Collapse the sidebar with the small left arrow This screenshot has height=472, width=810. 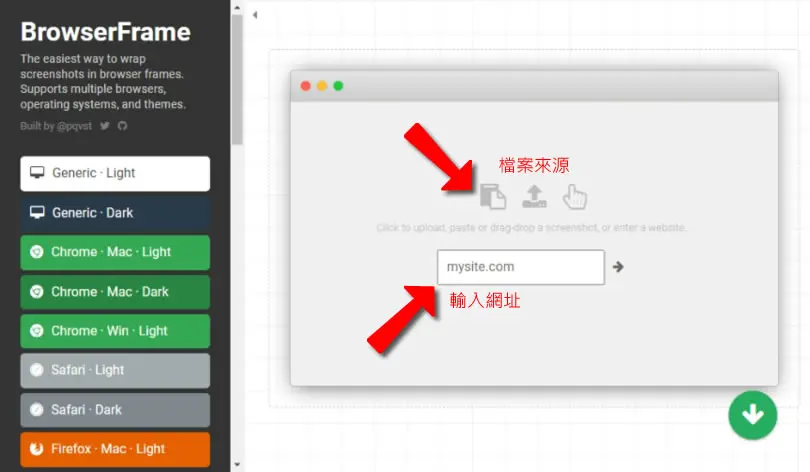pos(255,15)
